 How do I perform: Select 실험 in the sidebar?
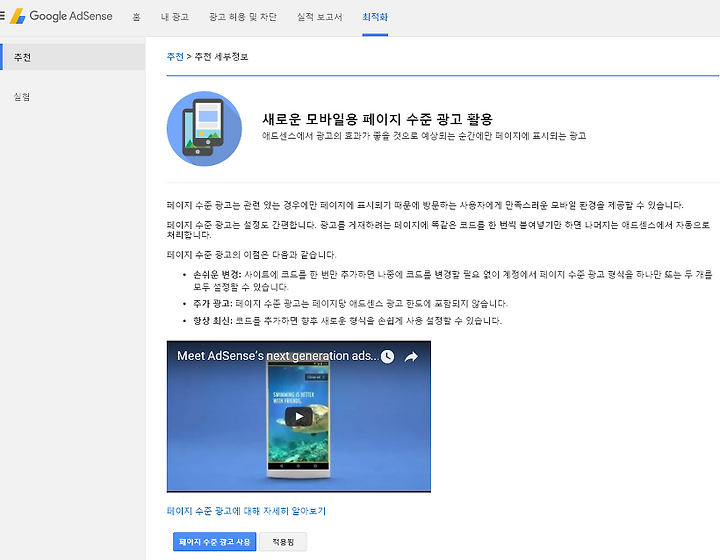(22, 96)
